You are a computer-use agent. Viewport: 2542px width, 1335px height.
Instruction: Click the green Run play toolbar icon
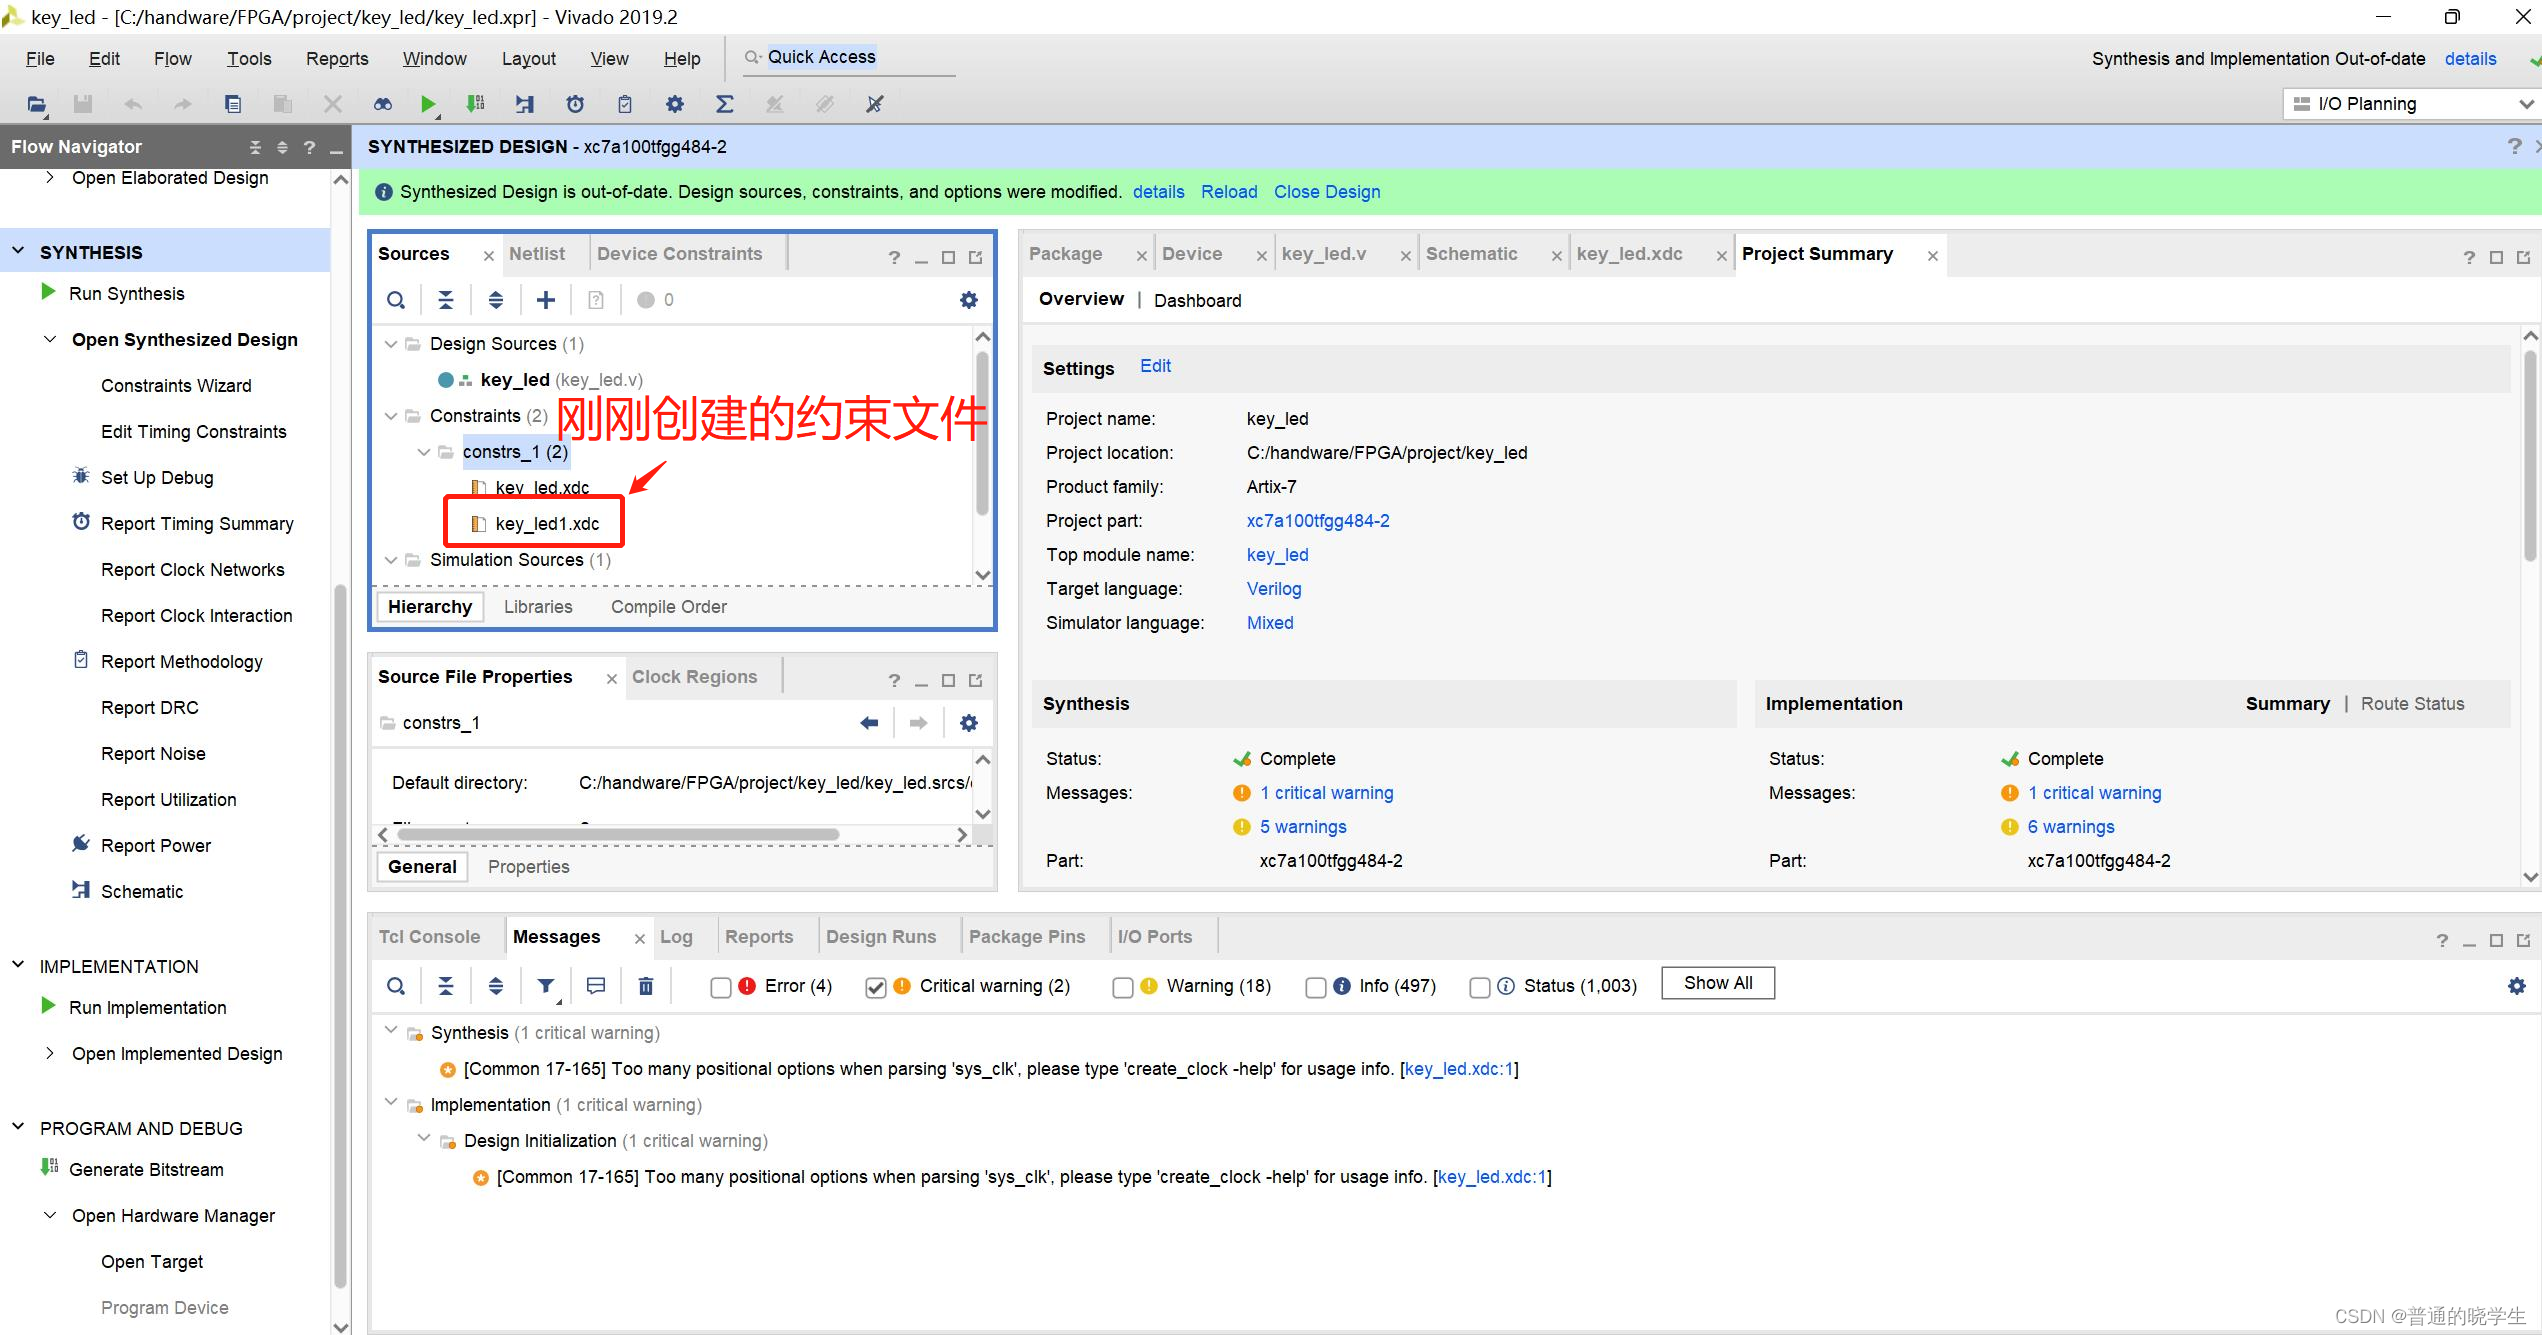click(428, 104)
